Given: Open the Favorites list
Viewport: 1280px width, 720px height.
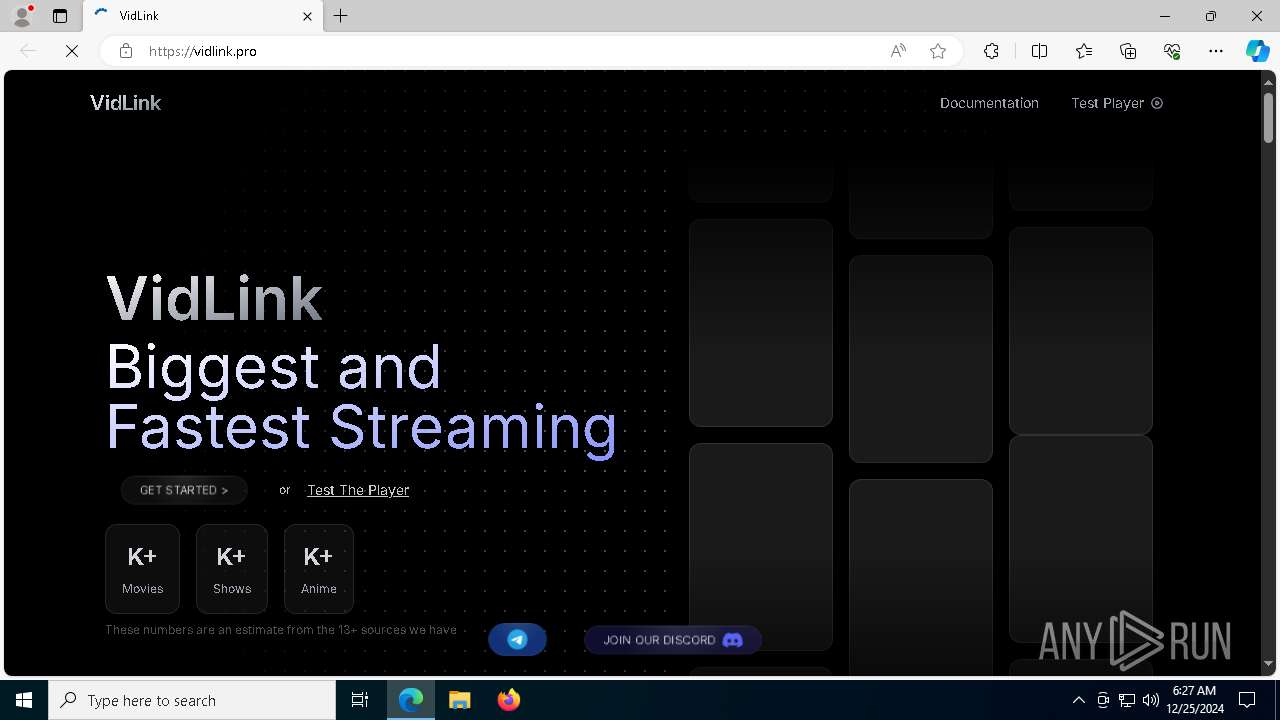Looking at the screenshot, I should pos(1084,51).
